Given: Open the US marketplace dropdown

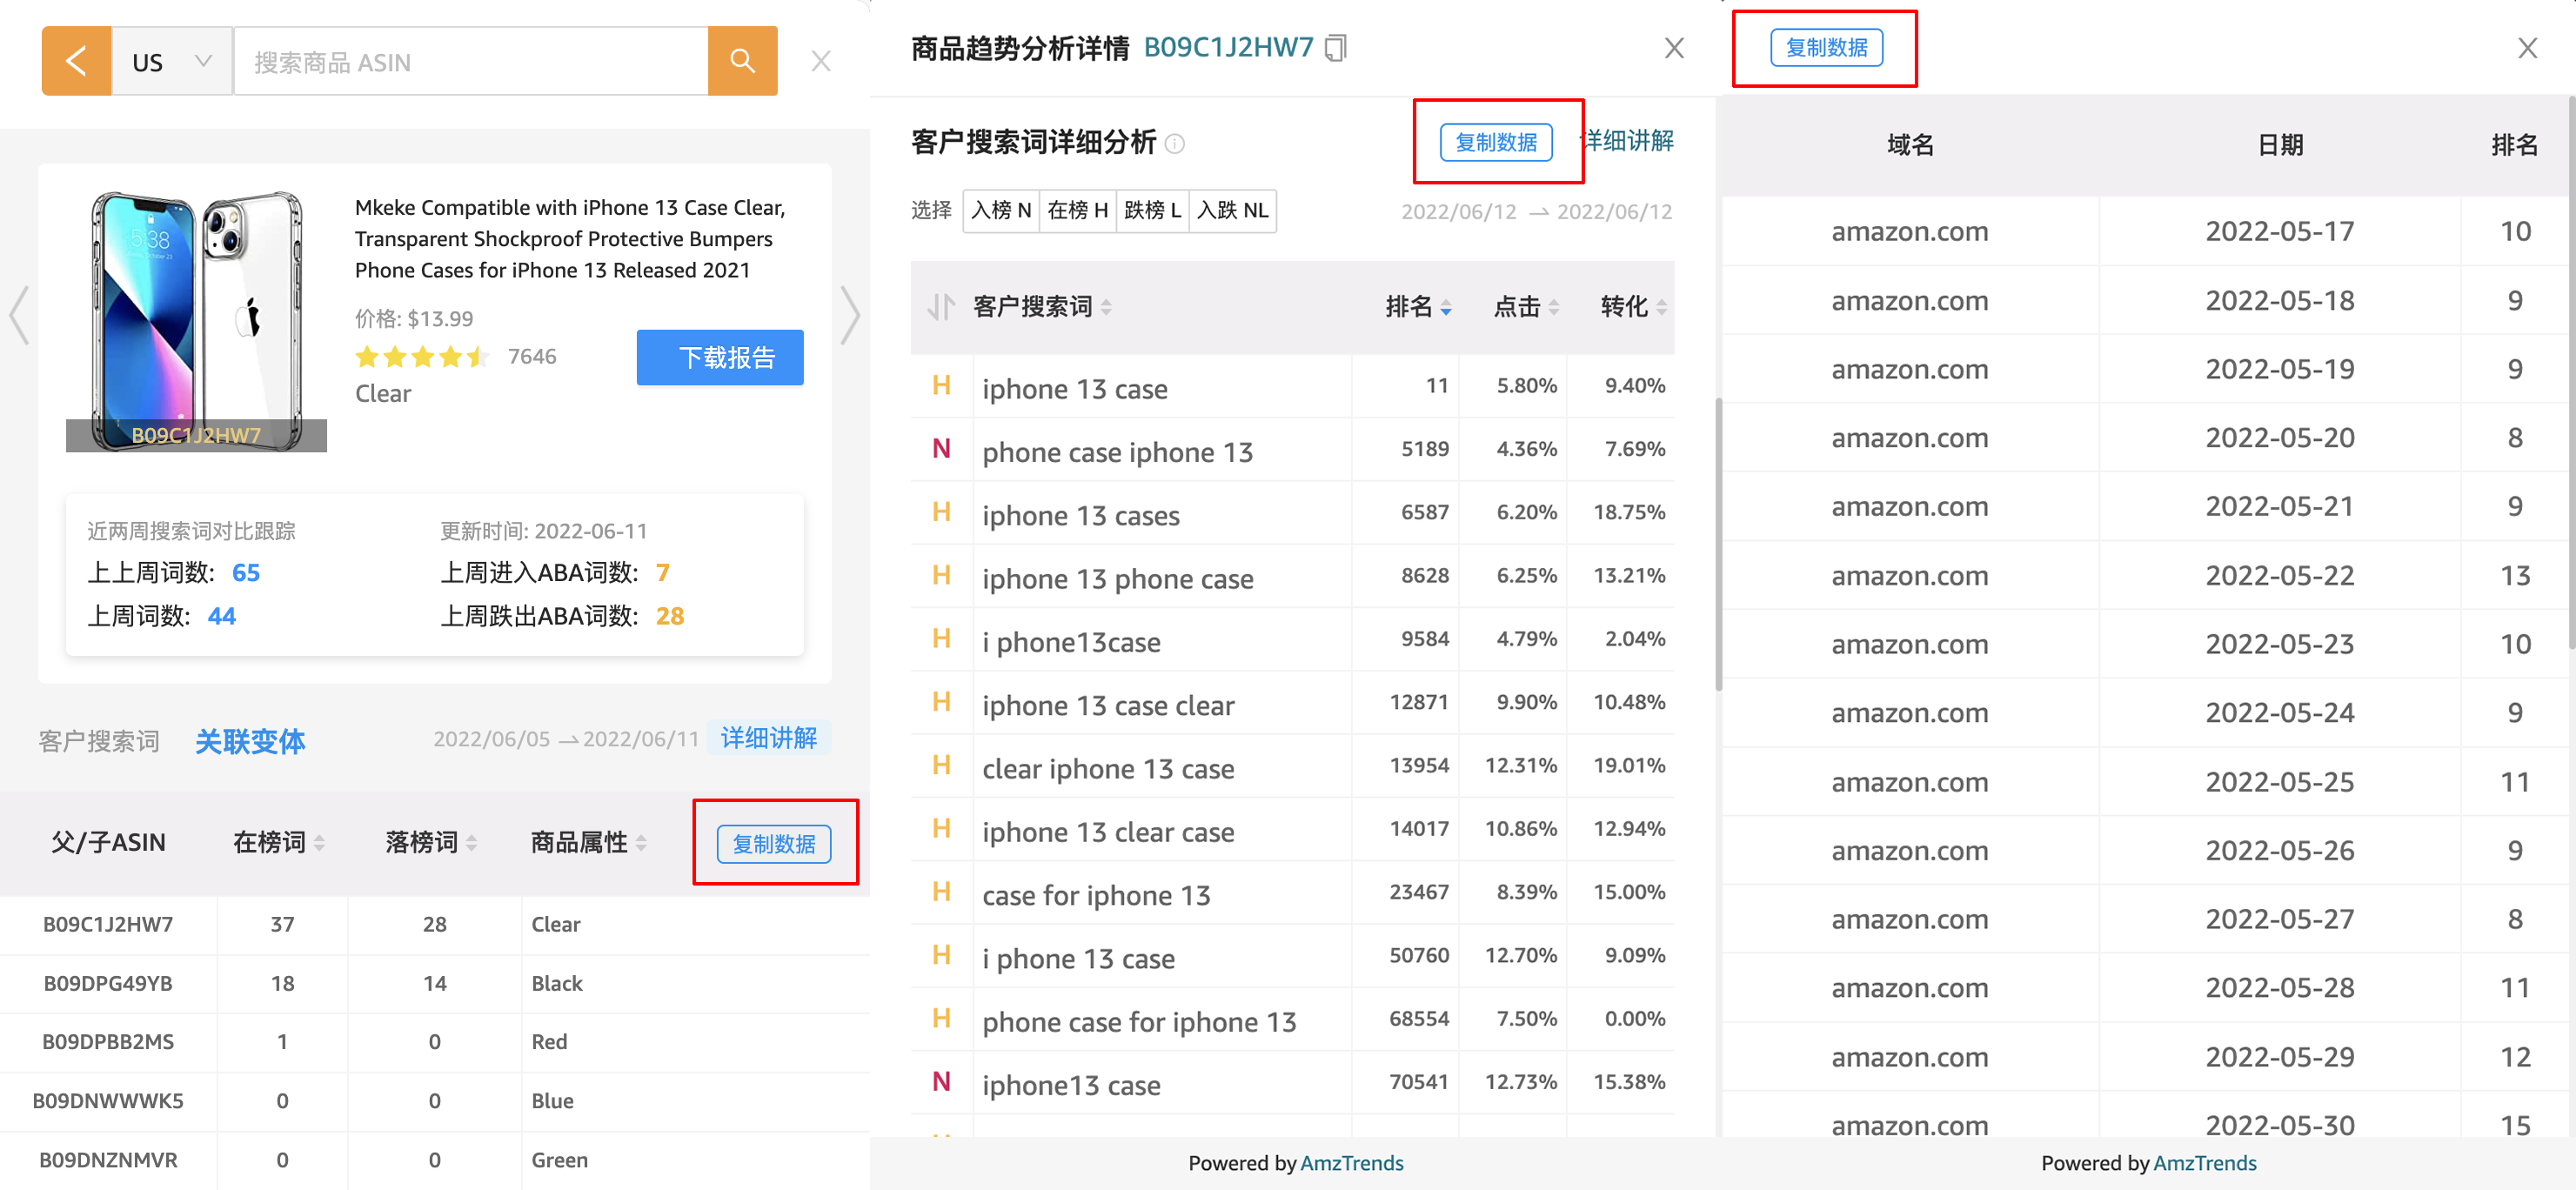Looking at the screenshot, I should pyautogui.click(x=171, y=62).
